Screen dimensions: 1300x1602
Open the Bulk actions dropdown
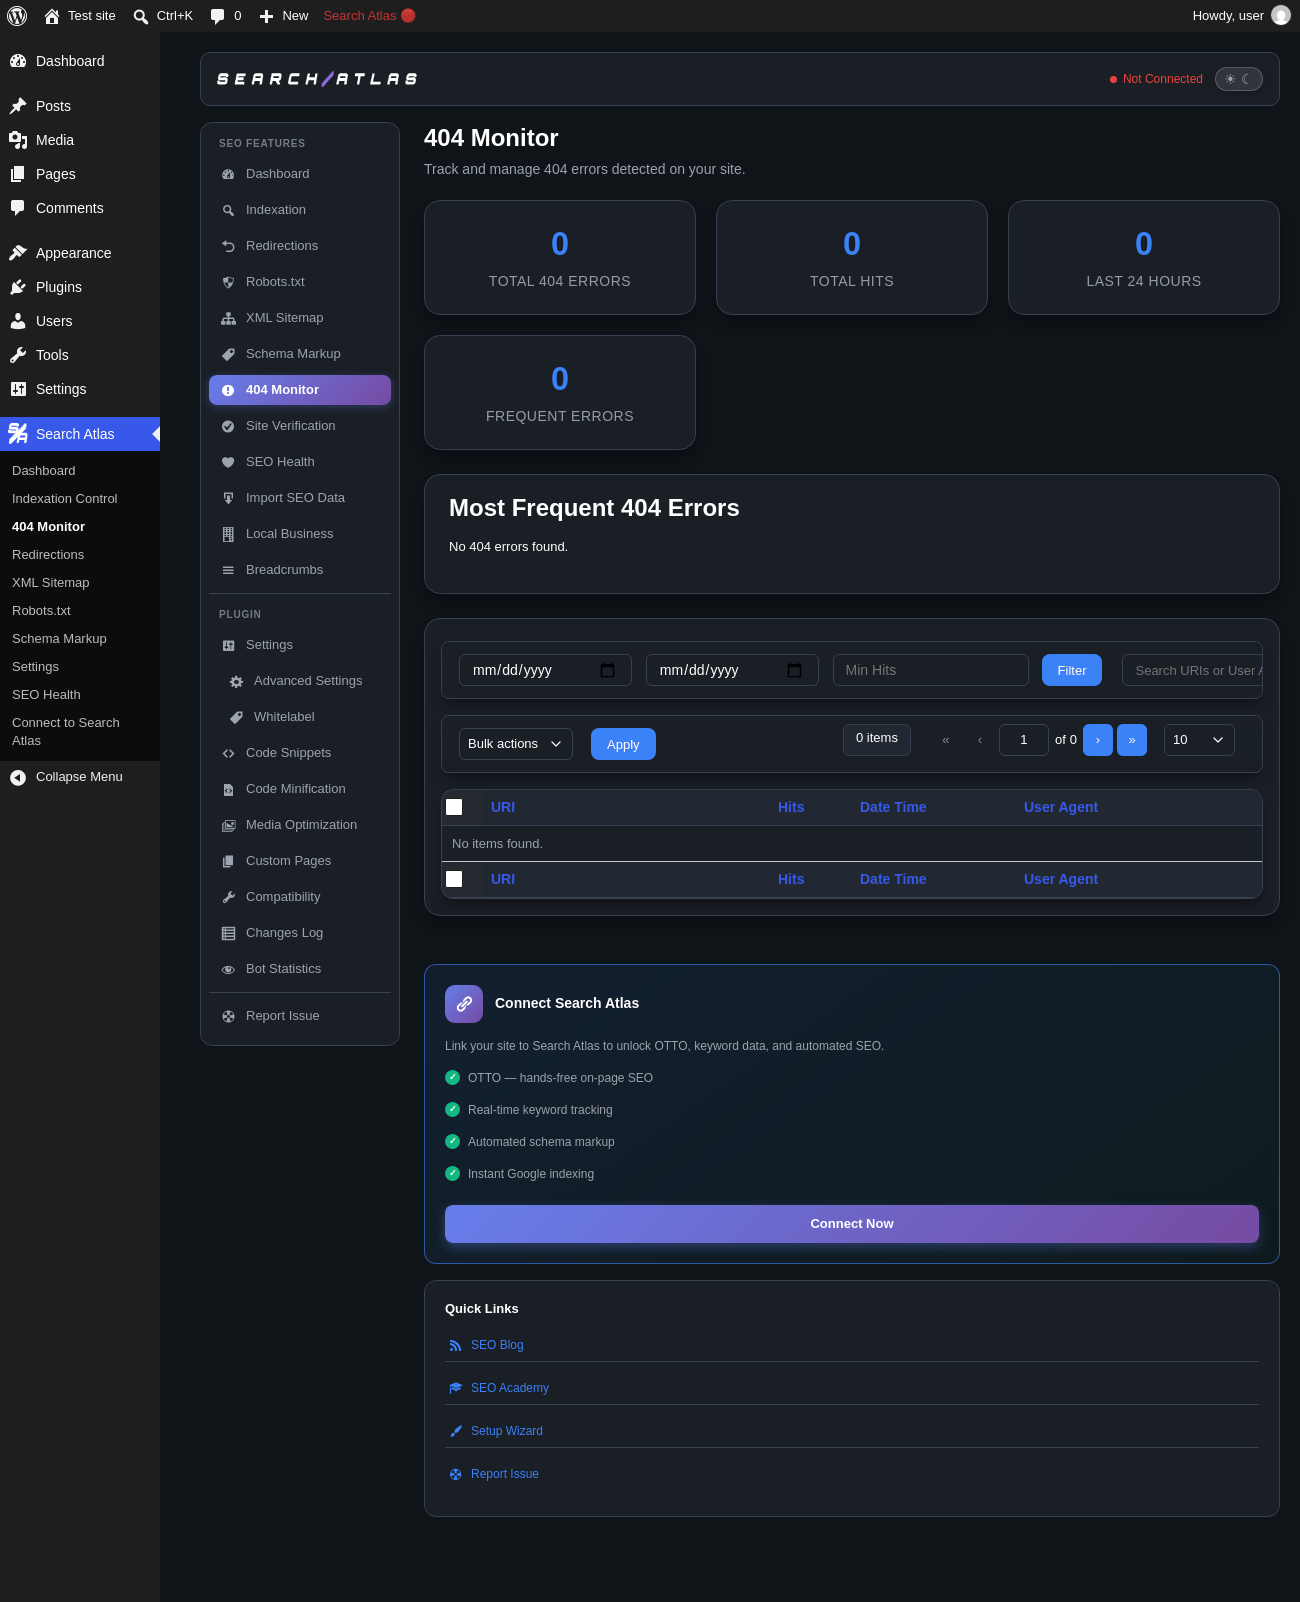coord(516,744)
